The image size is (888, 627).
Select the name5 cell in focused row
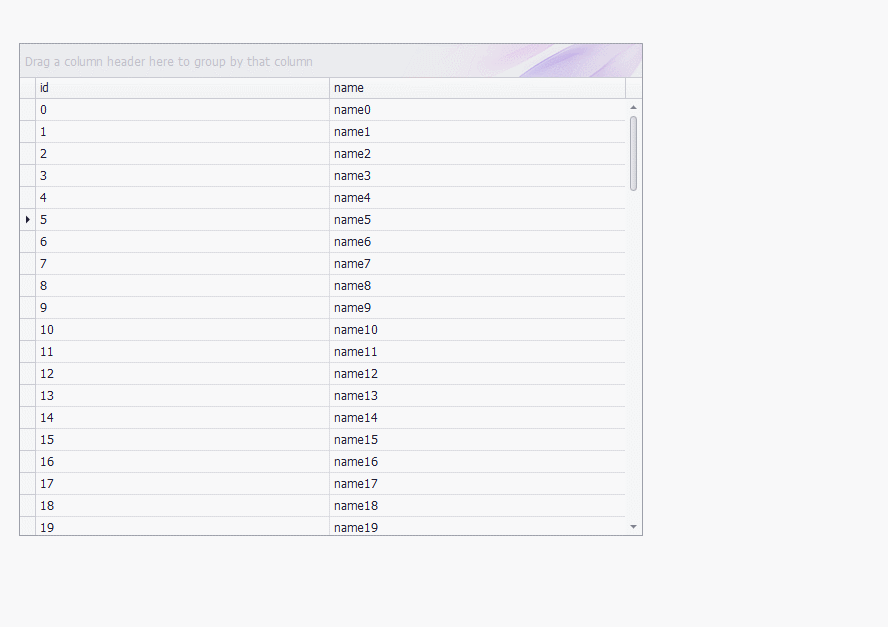477,220
